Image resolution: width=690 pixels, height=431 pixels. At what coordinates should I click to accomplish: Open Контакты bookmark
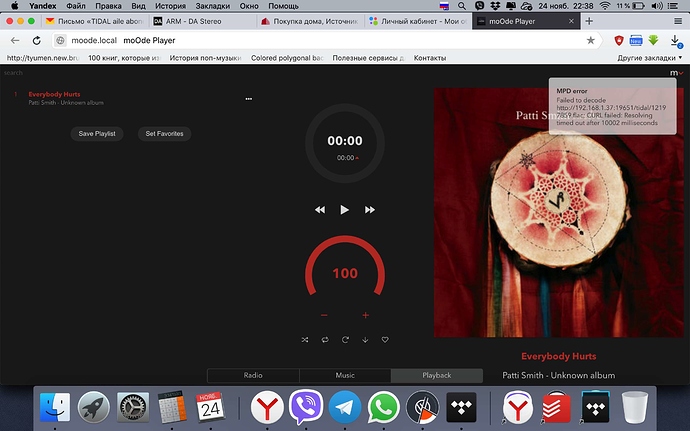pyautogui.click(x=429, y=58)
